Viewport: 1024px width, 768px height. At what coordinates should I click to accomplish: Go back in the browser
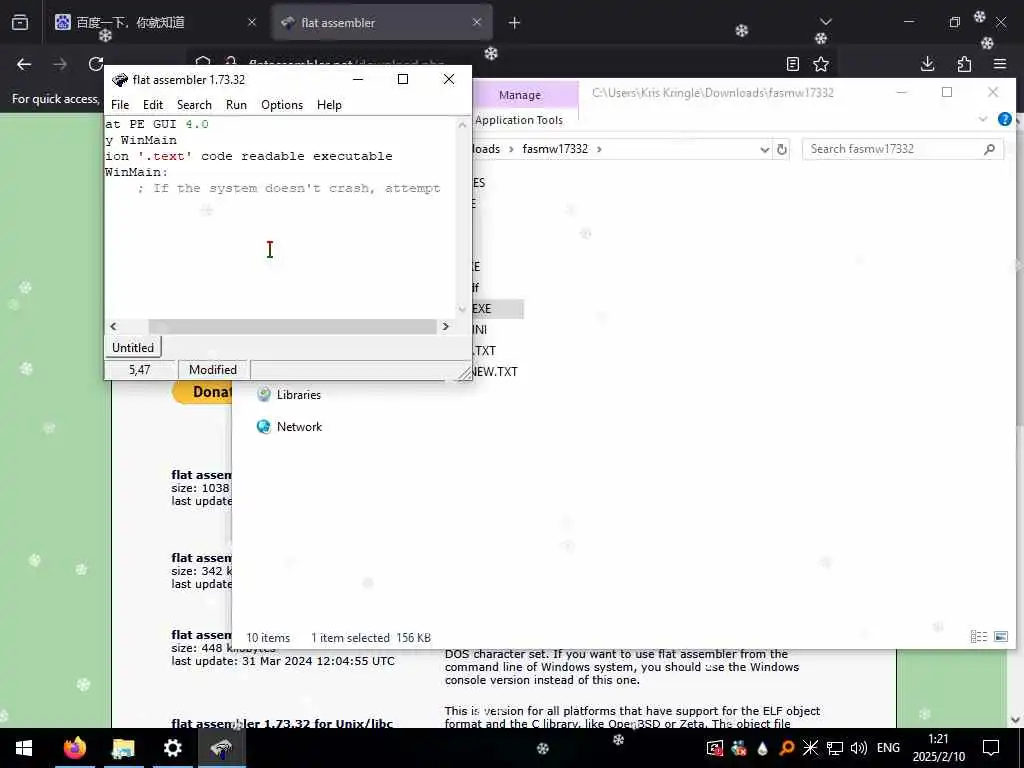coord(24,64)
